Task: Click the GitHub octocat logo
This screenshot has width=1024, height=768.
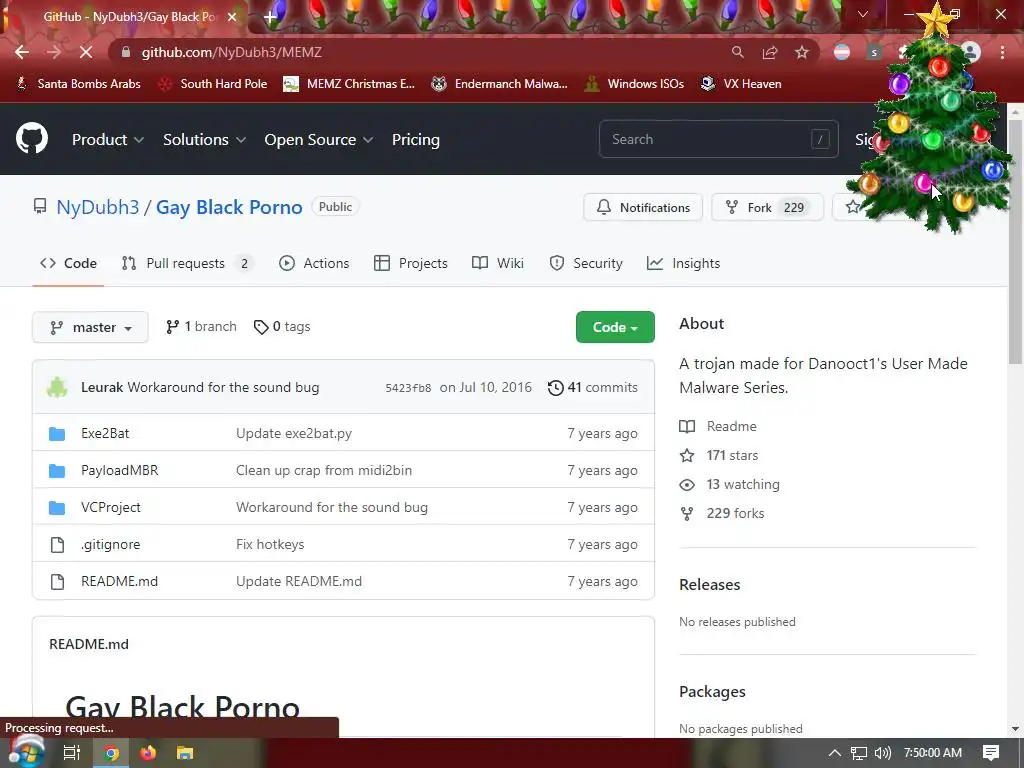Action: pos(32,138)
